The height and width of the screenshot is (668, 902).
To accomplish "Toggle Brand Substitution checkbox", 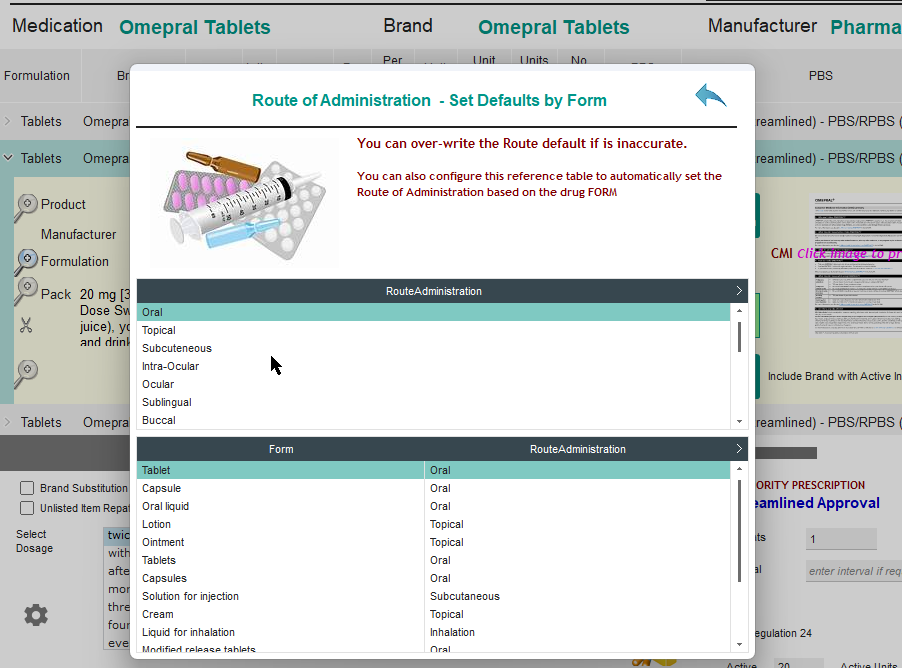I will [27, 488].
